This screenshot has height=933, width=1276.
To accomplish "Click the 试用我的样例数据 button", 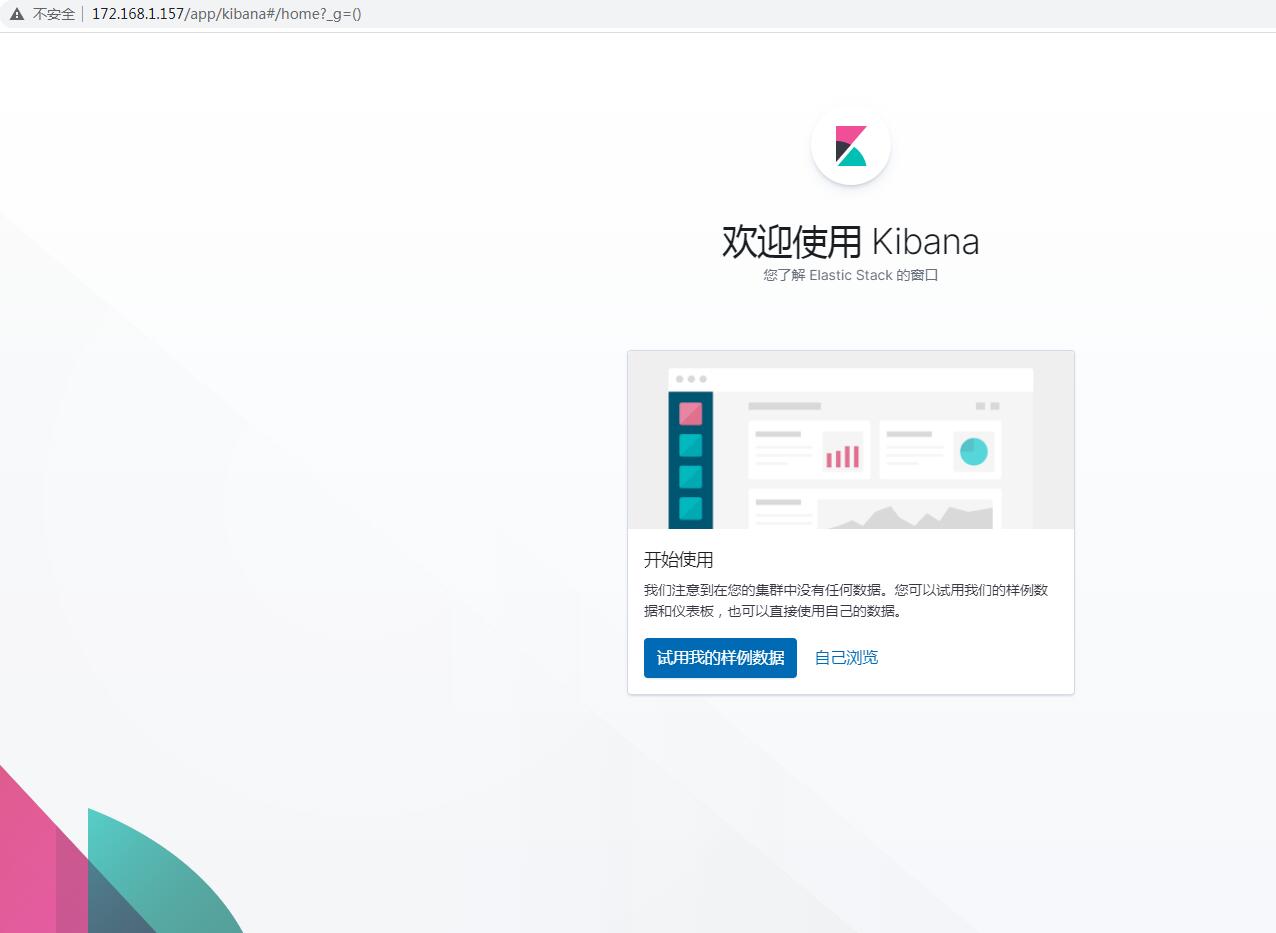I will pyautogui.click(x=720, y=658).
